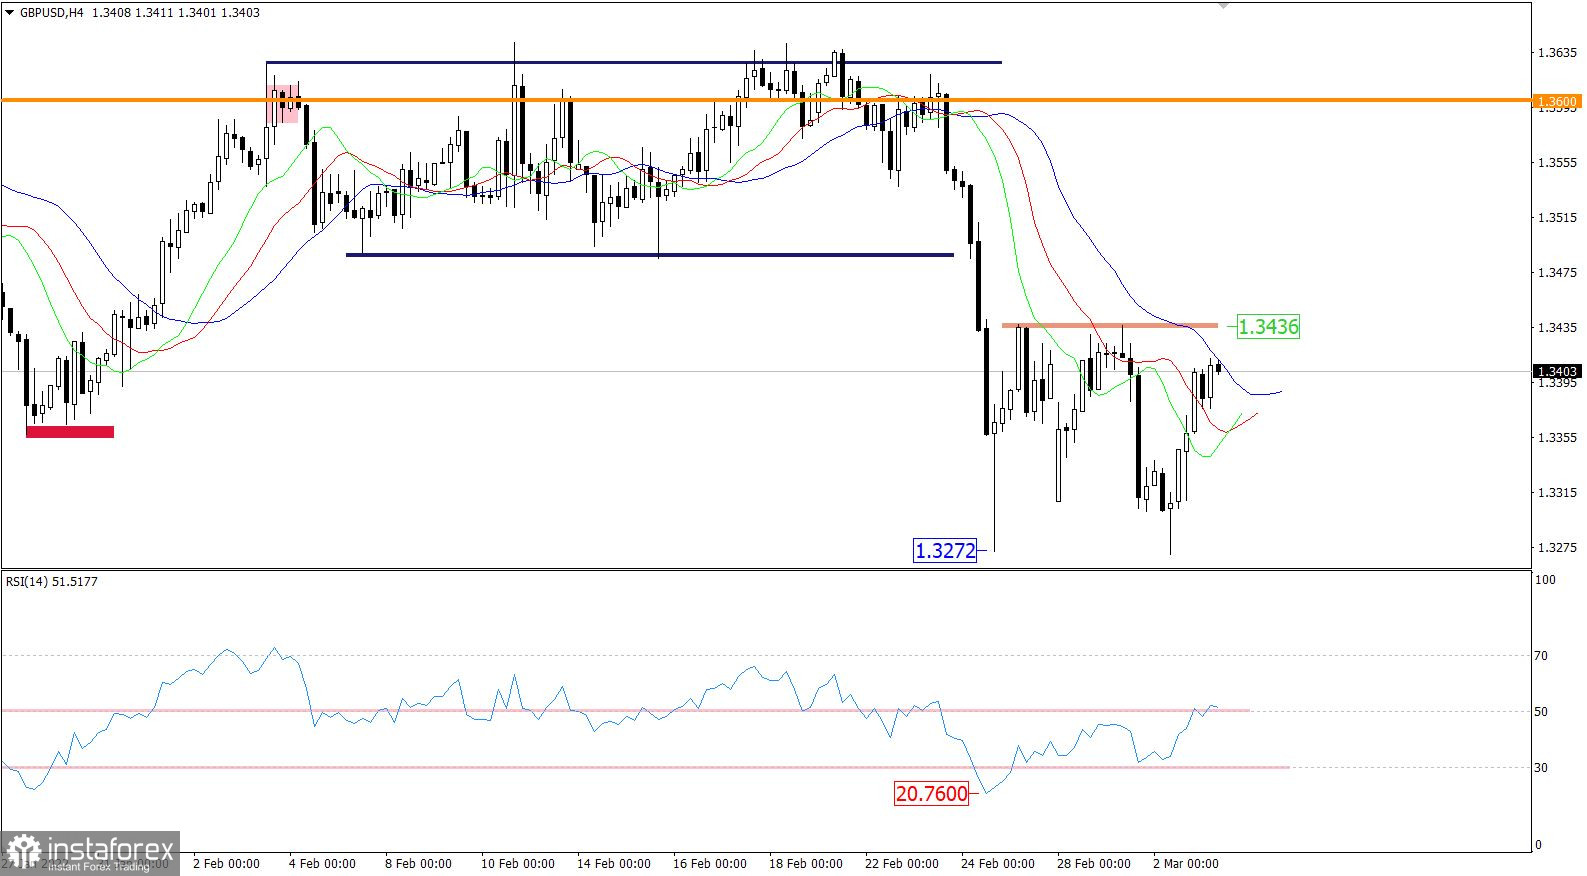Click the 16 Feb 00:00 date label
Image resolution: width=1587 pixels, height=876 pixels.
coord(709,864)
